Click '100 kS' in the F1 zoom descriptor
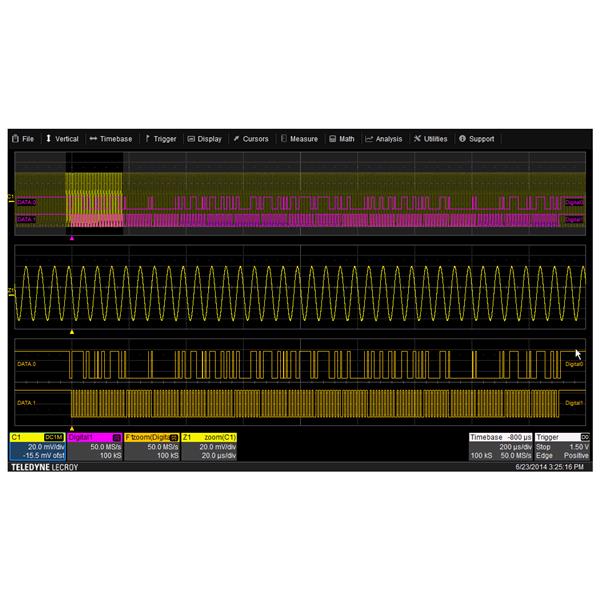Viewport: 600px width, 600px height. coord(168,455)
